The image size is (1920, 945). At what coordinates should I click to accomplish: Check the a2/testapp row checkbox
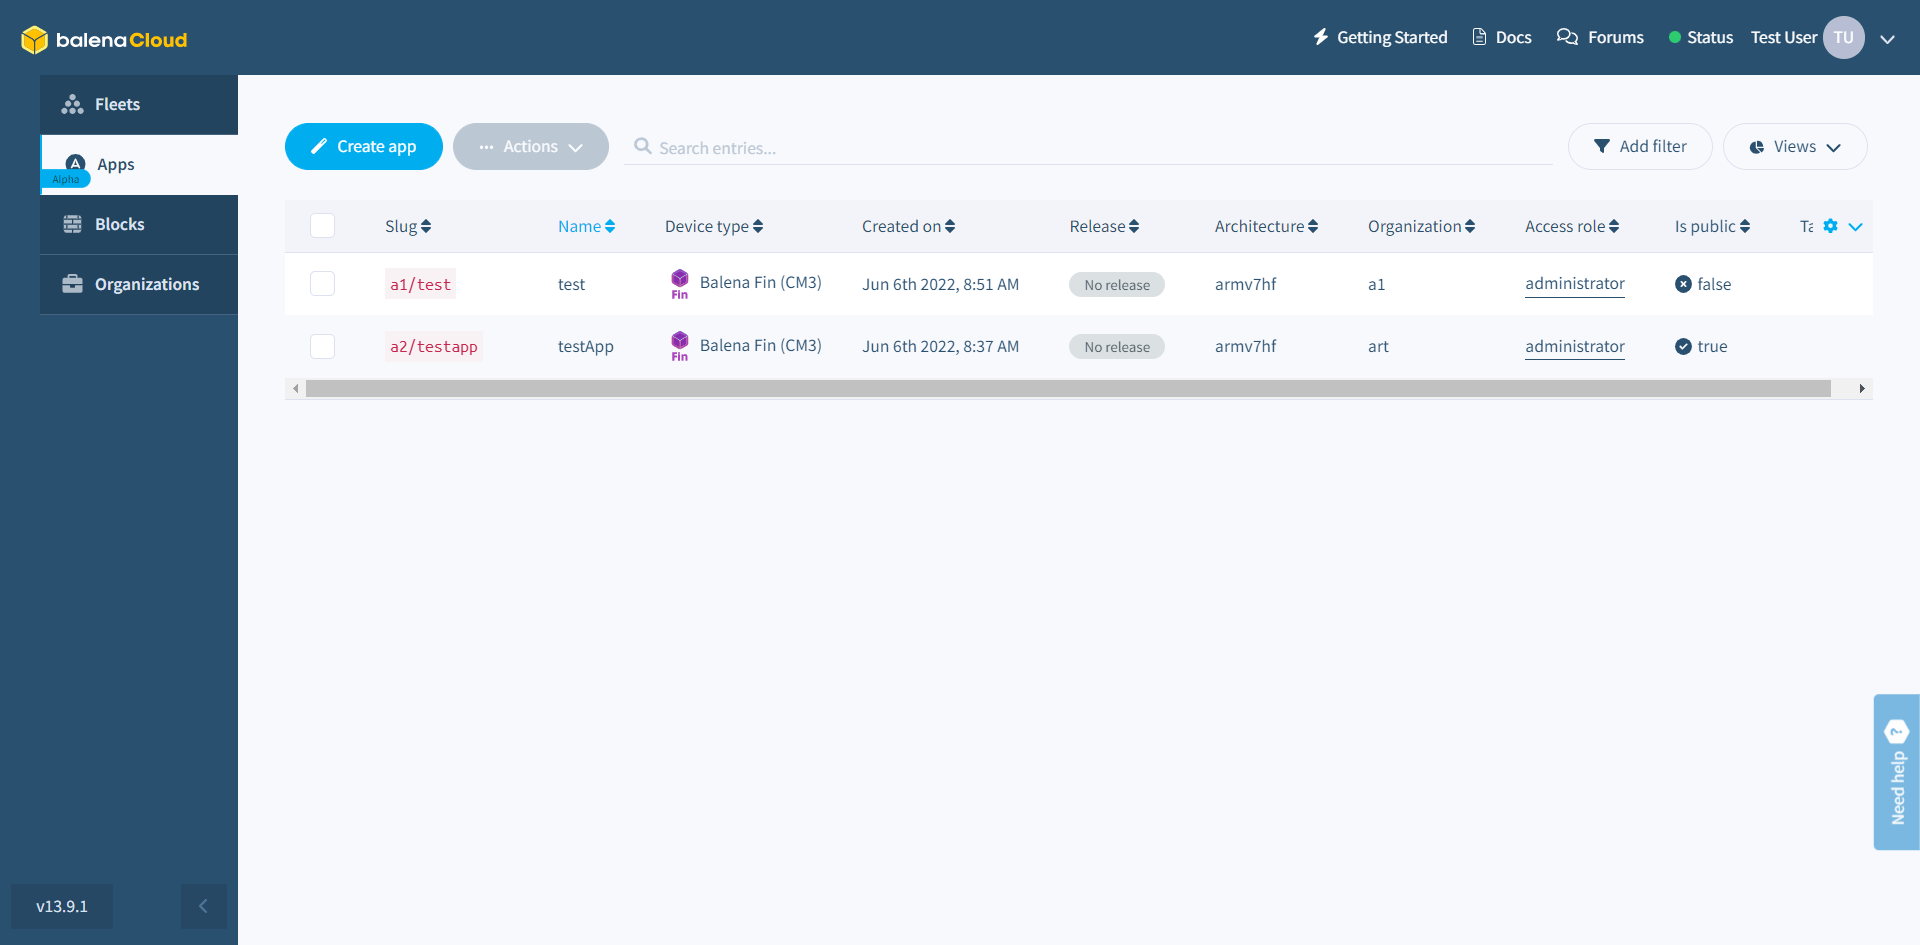[322, 347]
